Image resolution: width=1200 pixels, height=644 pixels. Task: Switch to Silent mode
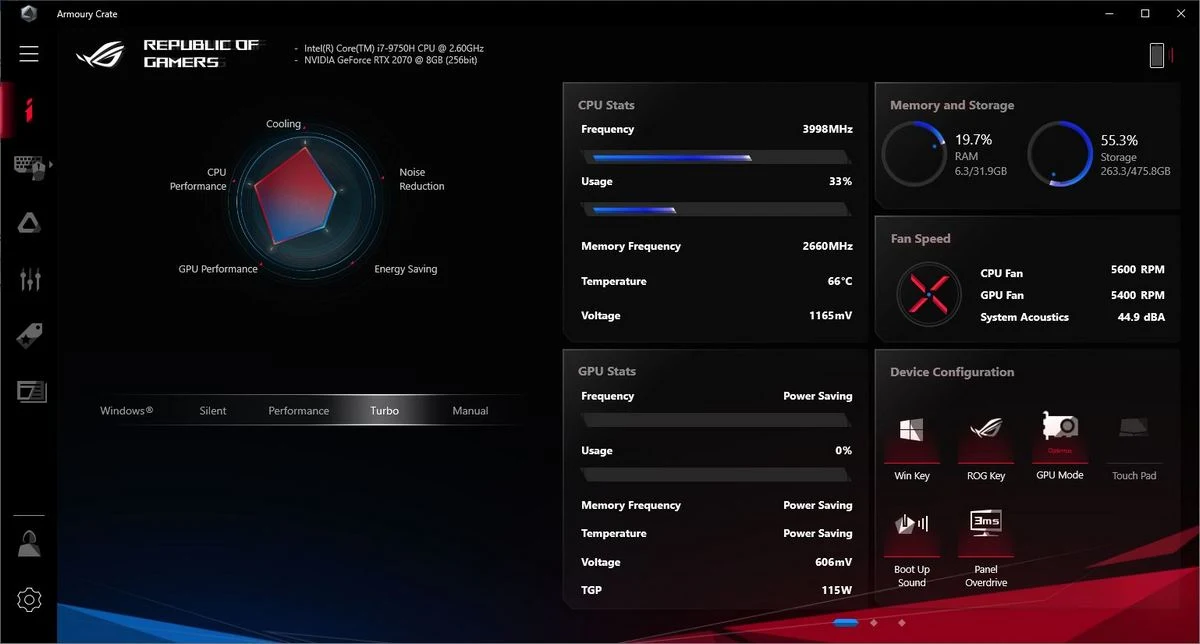tap(213, 410)
